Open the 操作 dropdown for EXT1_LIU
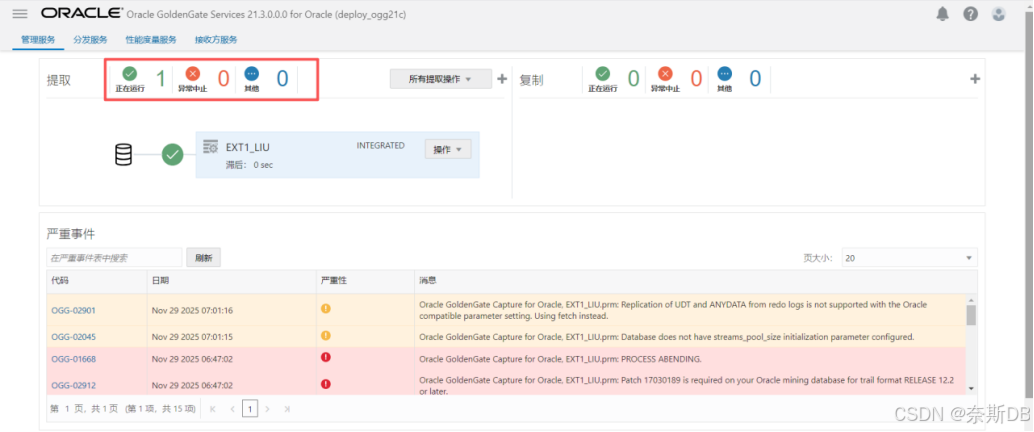1034x432 pixels. (x=447, y=150)
